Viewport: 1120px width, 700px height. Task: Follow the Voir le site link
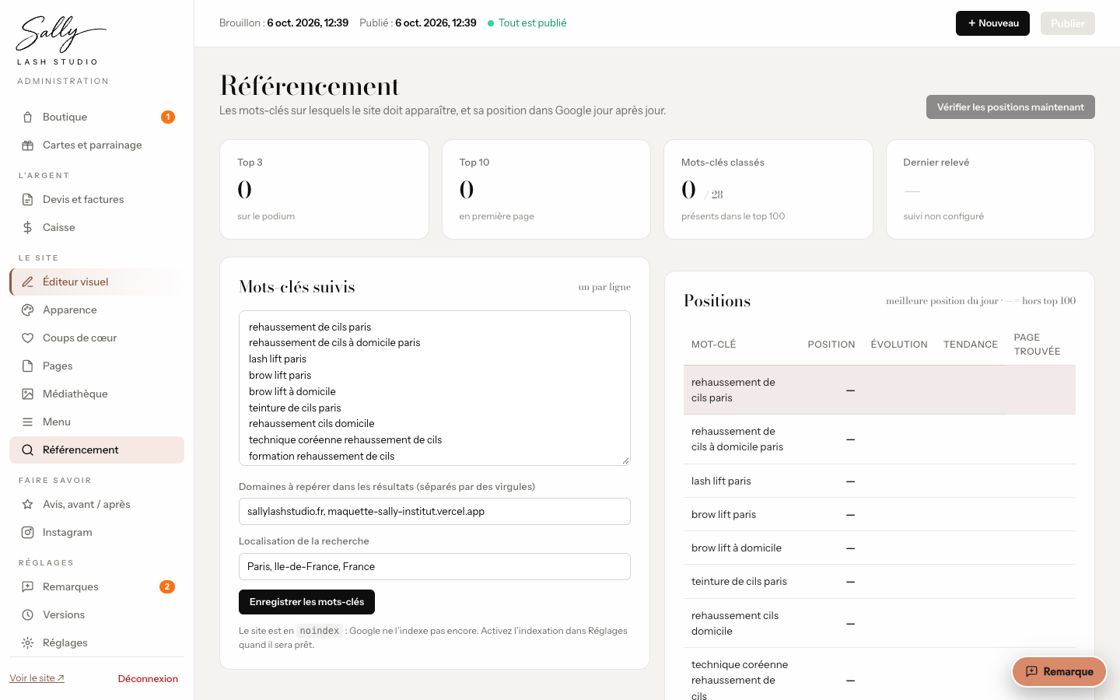click(36, 679)
